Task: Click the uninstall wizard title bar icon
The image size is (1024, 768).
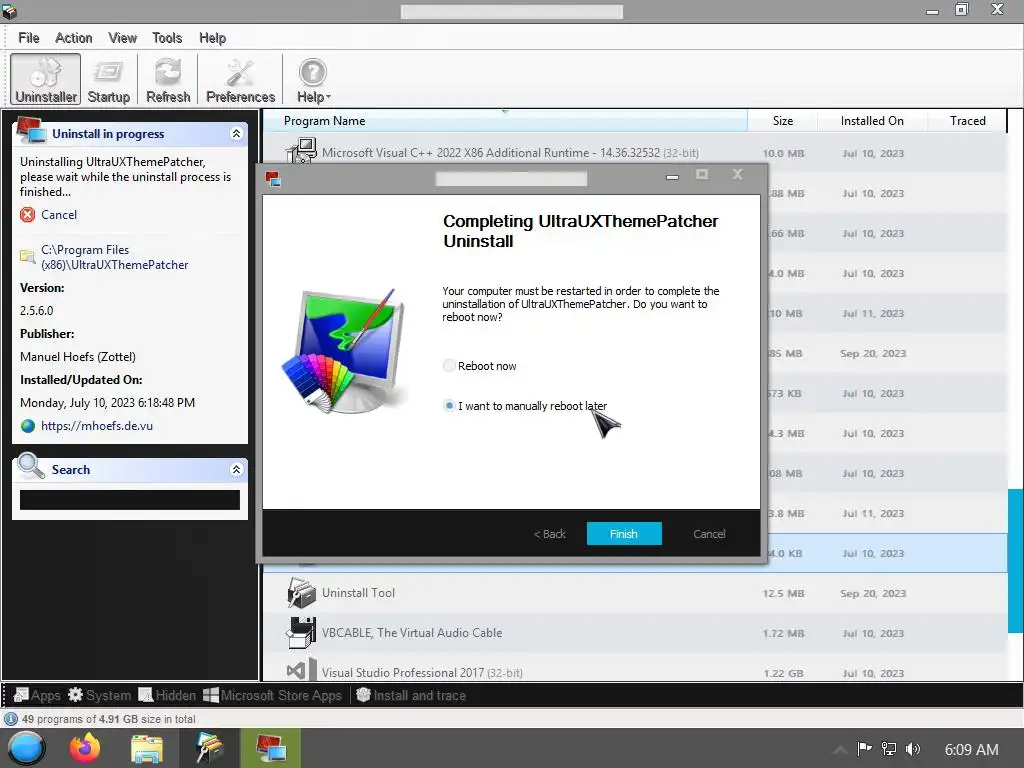Action: (273, 178)
